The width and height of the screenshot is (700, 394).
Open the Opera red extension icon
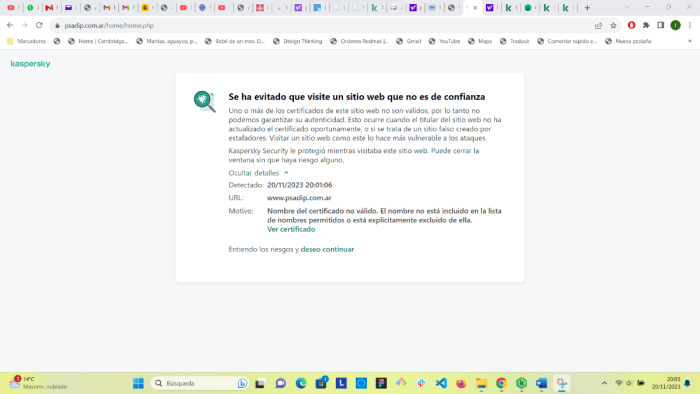[631, 25]
